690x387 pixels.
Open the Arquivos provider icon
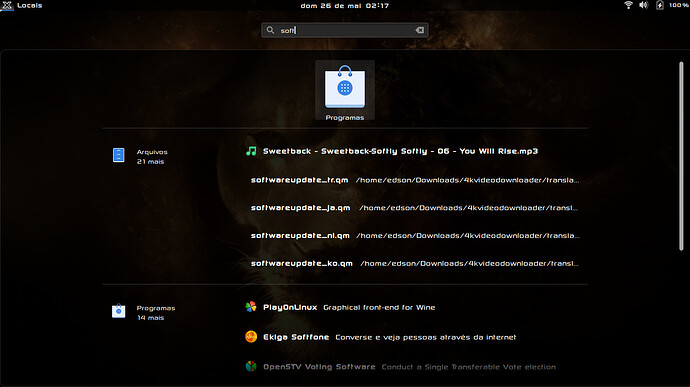tap(118, 155)
